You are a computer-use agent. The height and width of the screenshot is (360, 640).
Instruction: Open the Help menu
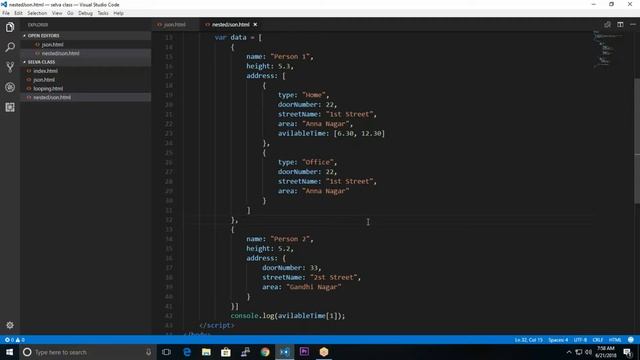tap(118, 13)
